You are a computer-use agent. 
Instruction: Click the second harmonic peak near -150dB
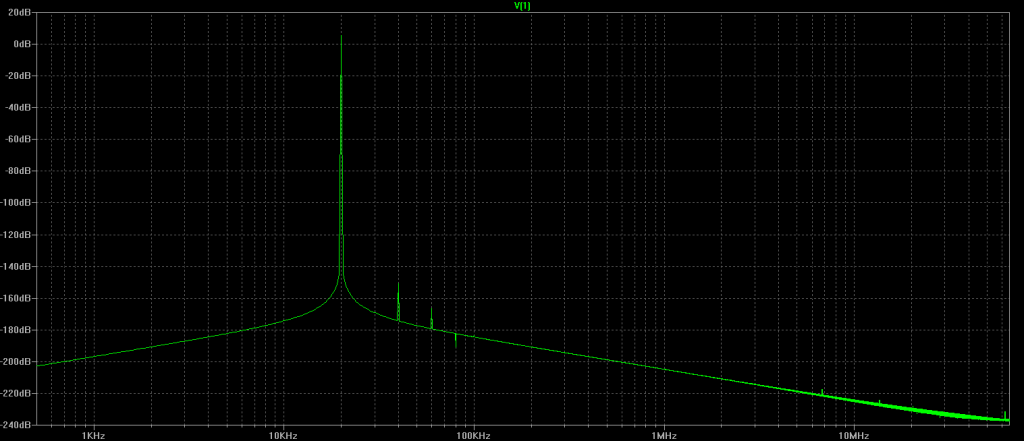click(398, 285)
